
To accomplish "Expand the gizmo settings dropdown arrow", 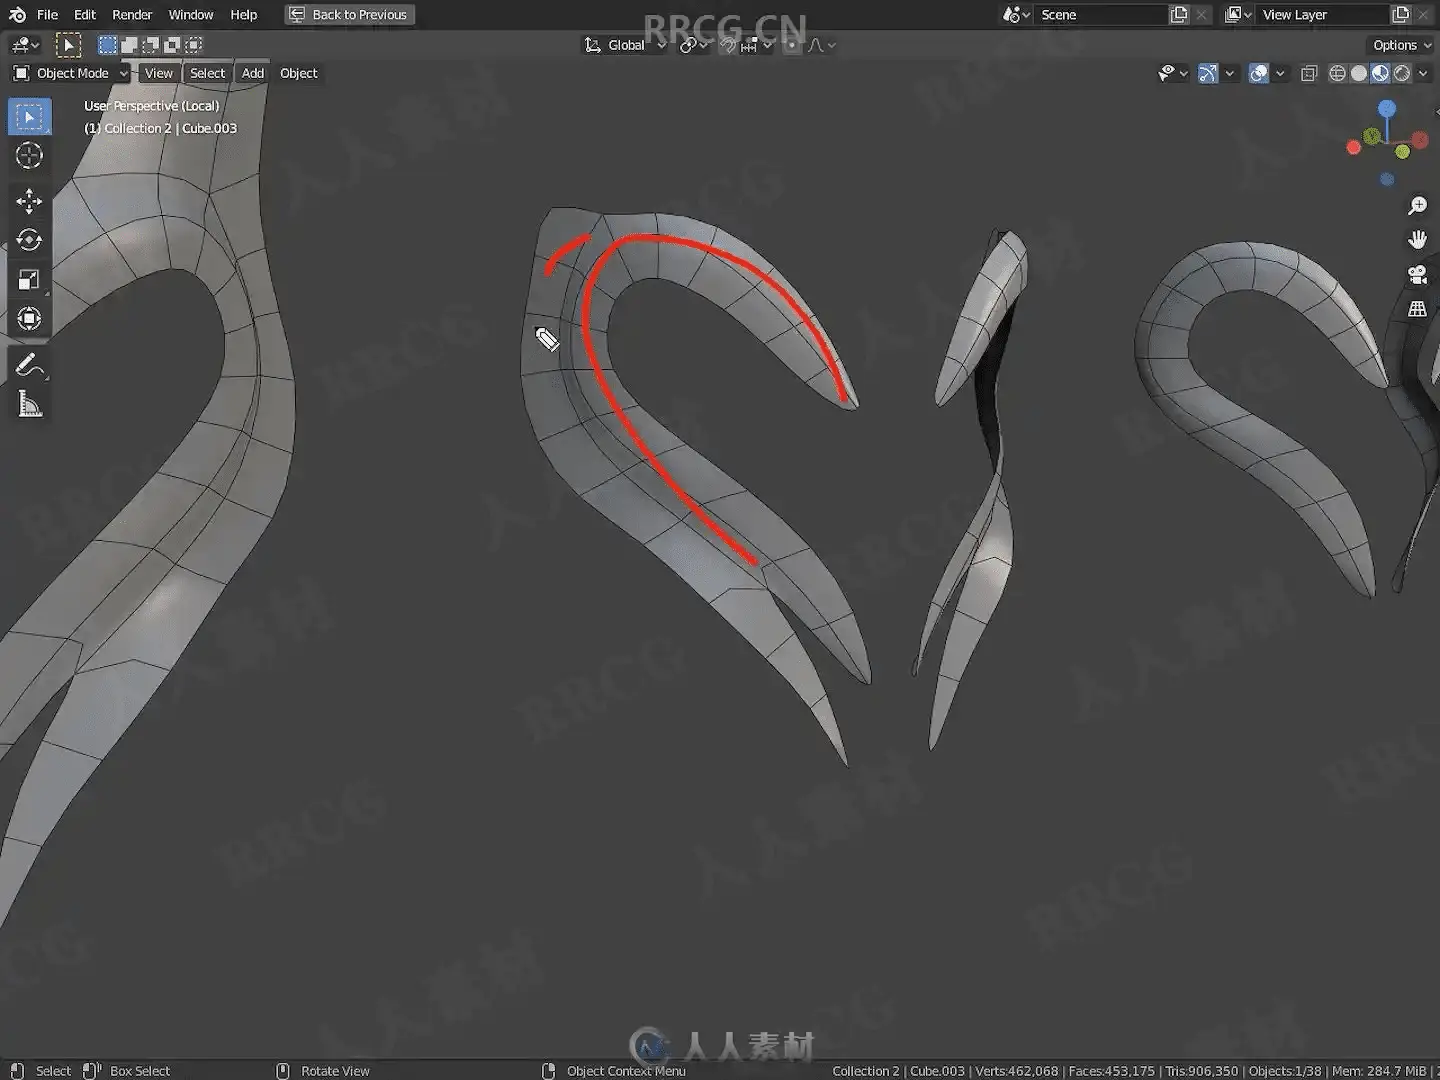I will coord(1230,73).
